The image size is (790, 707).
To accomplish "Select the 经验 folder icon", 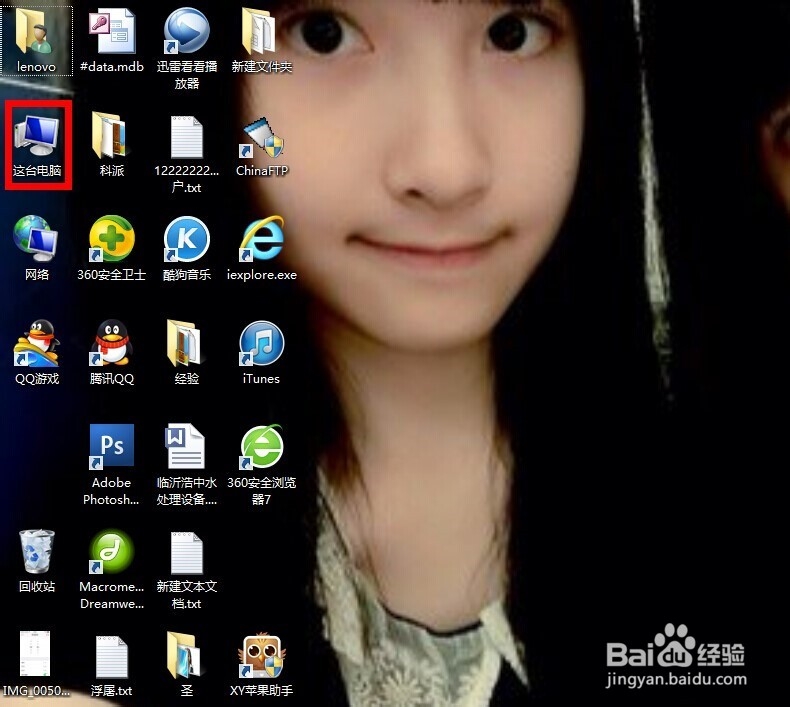I will coord(184,343).
